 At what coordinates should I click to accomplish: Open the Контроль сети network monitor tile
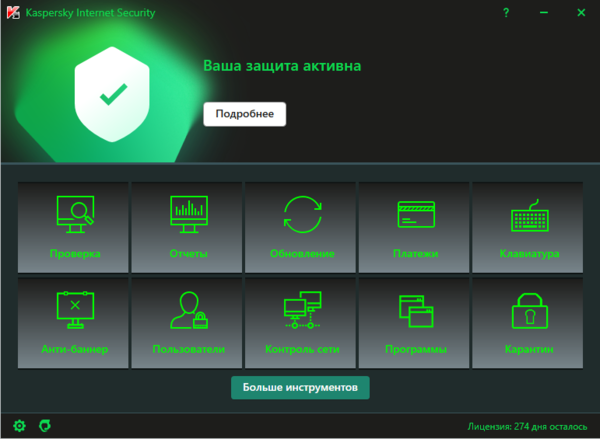(300, 323)
